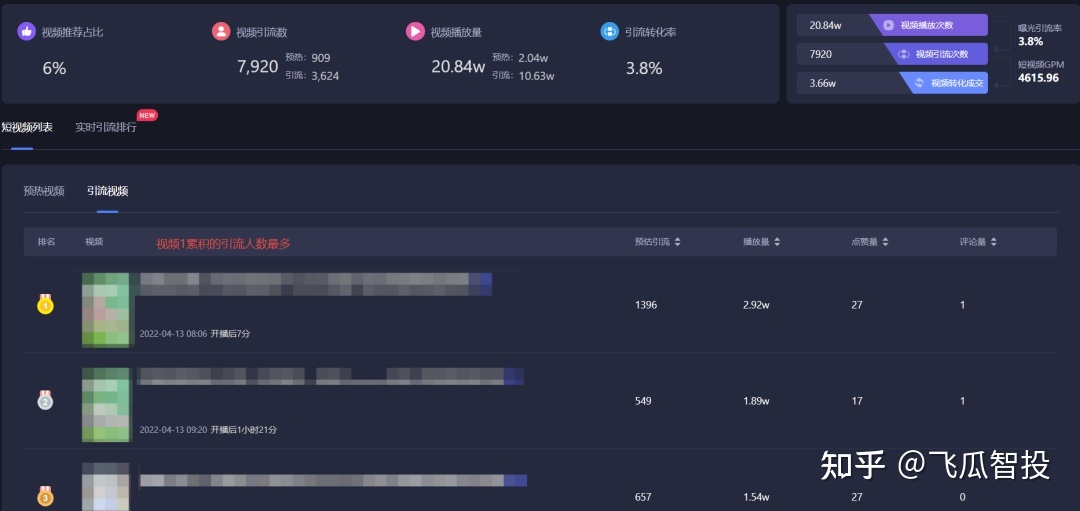The height and width of the screenshot is (511, 1080).
Task: Open the first ranked video thumbnail
Action: [x=106, y=309]
